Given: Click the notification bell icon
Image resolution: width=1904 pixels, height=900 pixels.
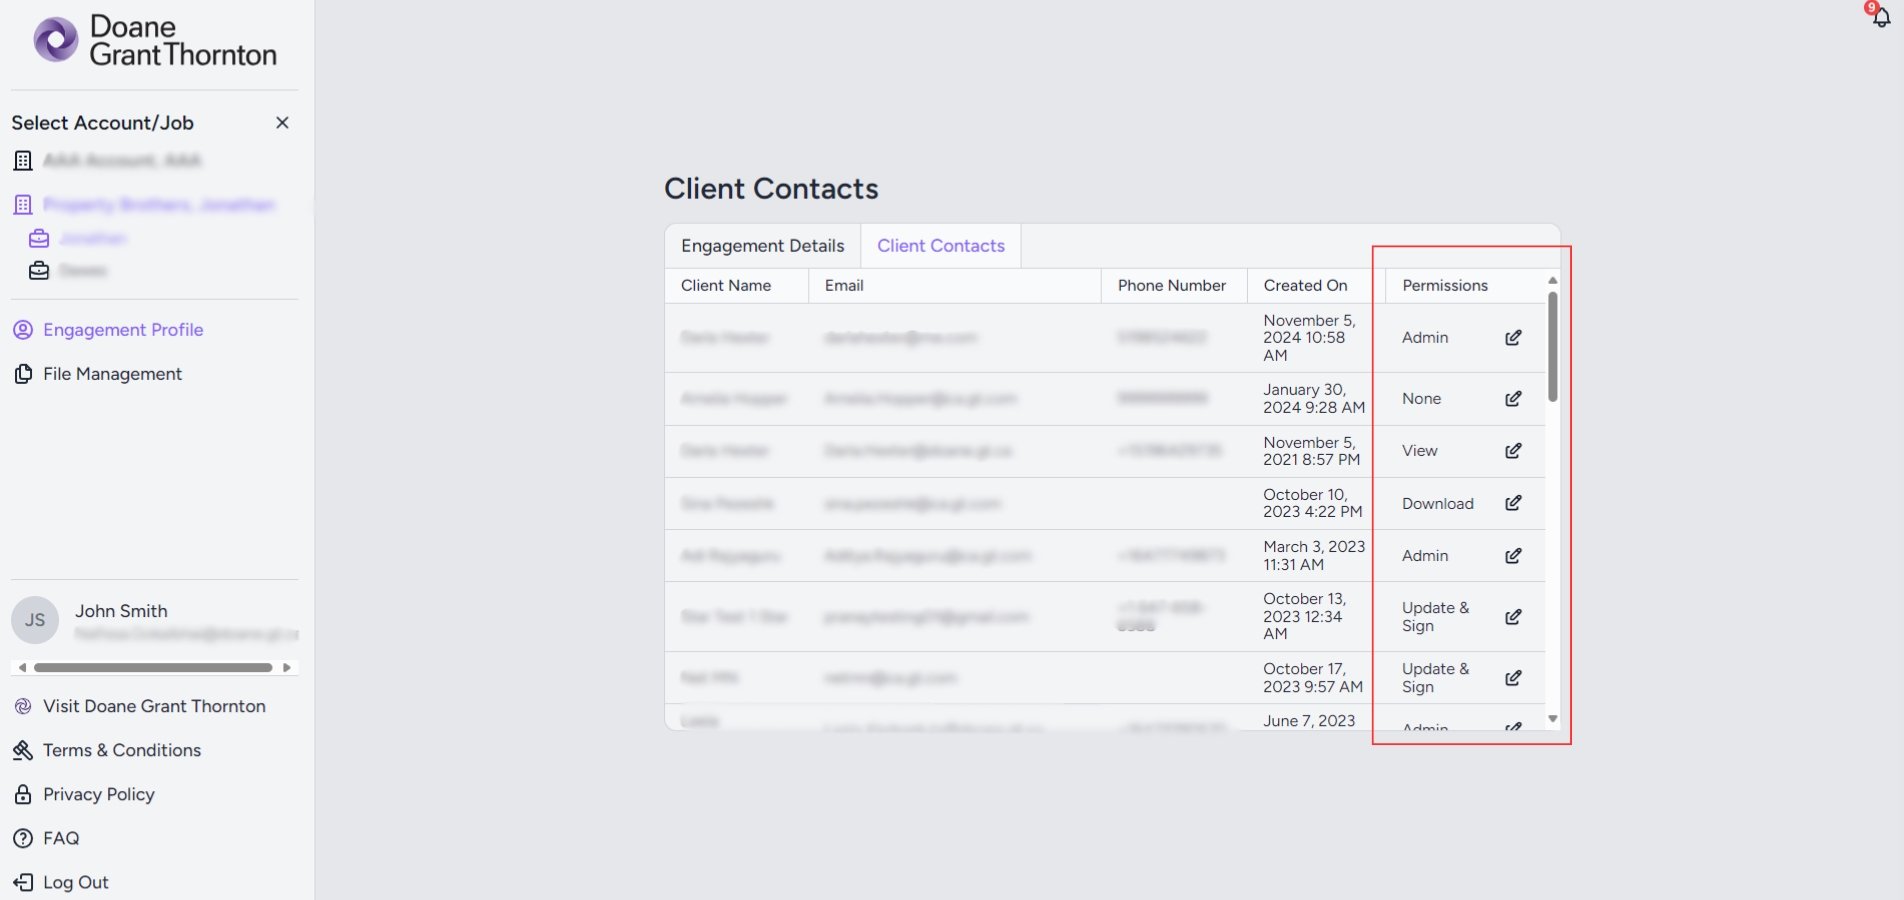Looking at the screenshot, I should click(x=1881, y=17).
